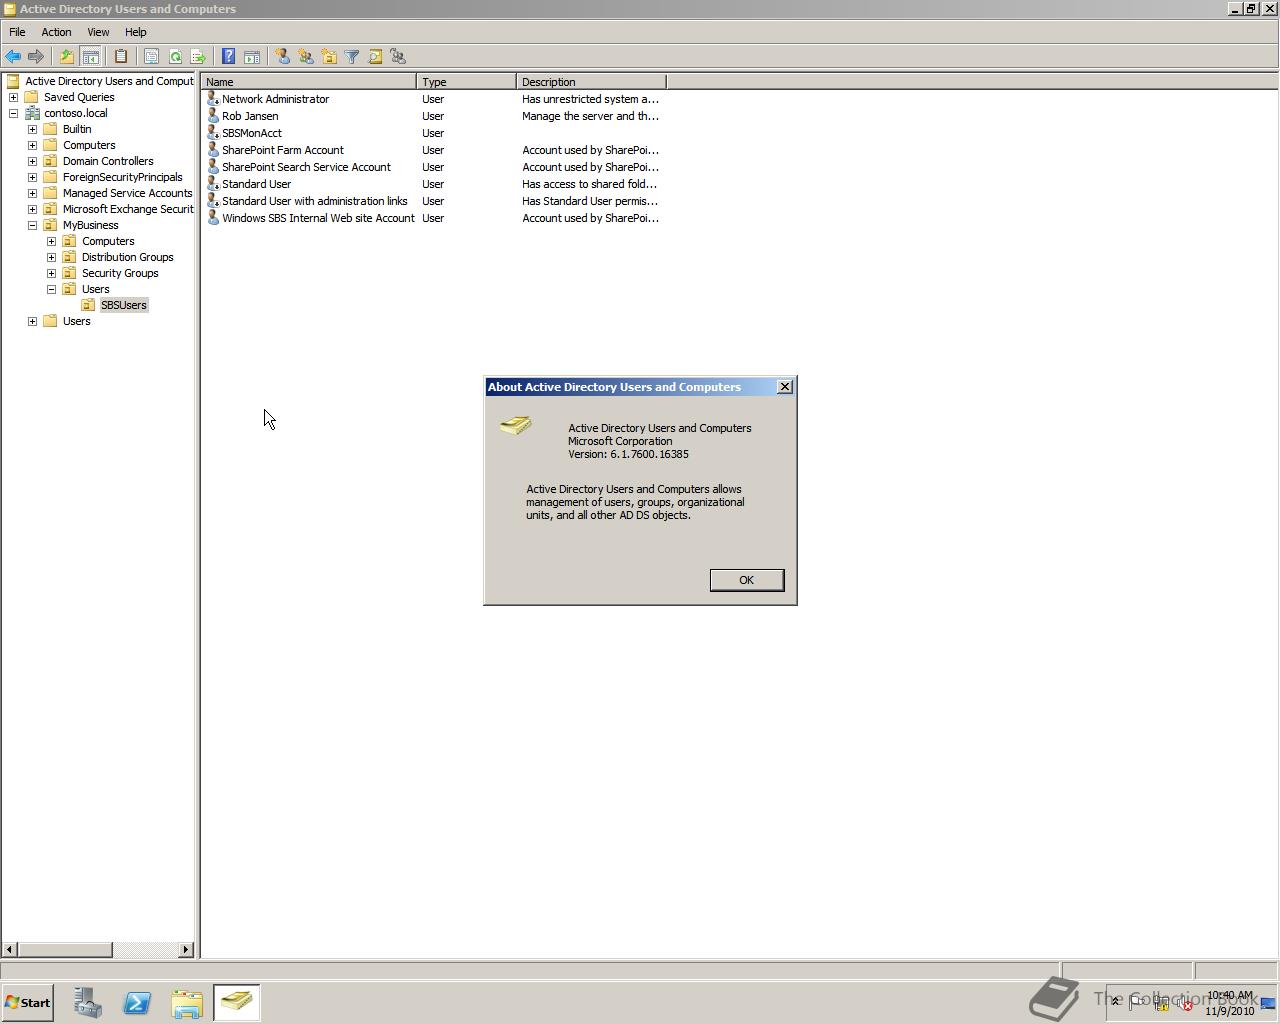Open Help with blue question mark icon
This screenshot has width=1280, height=1024.
point(229,57)
